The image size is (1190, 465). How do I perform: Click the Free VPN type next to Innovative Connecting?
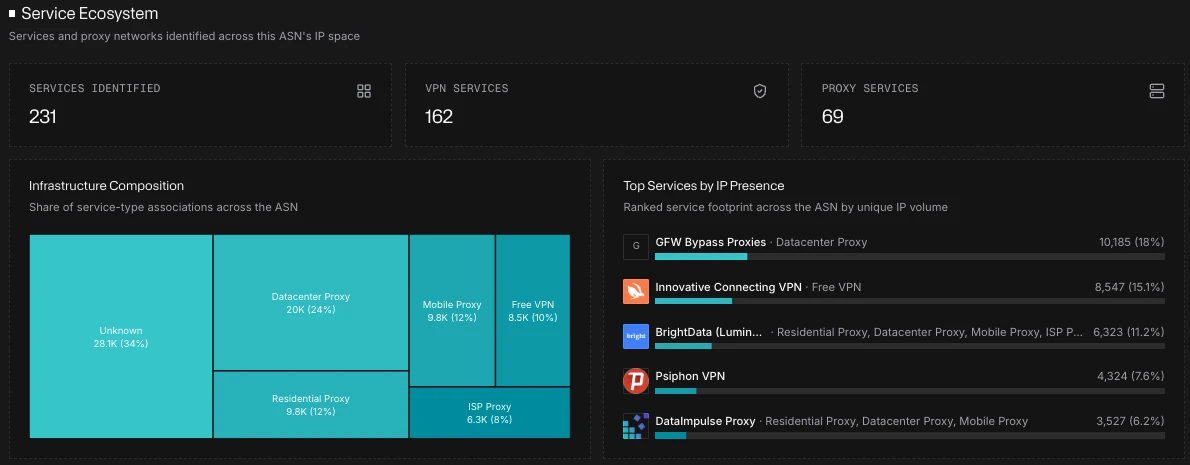[x=836, y=287]
